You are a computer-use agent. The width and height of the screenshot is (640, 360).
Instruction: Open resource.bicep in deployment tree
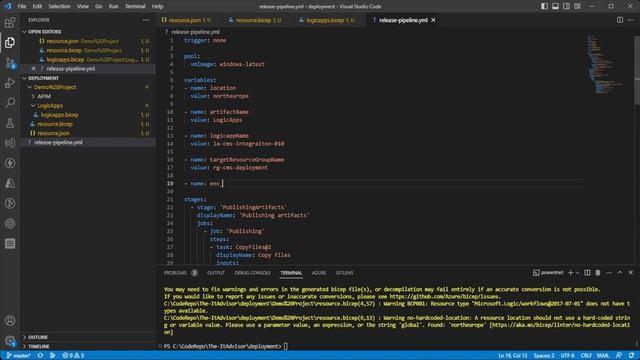[55, 124]
